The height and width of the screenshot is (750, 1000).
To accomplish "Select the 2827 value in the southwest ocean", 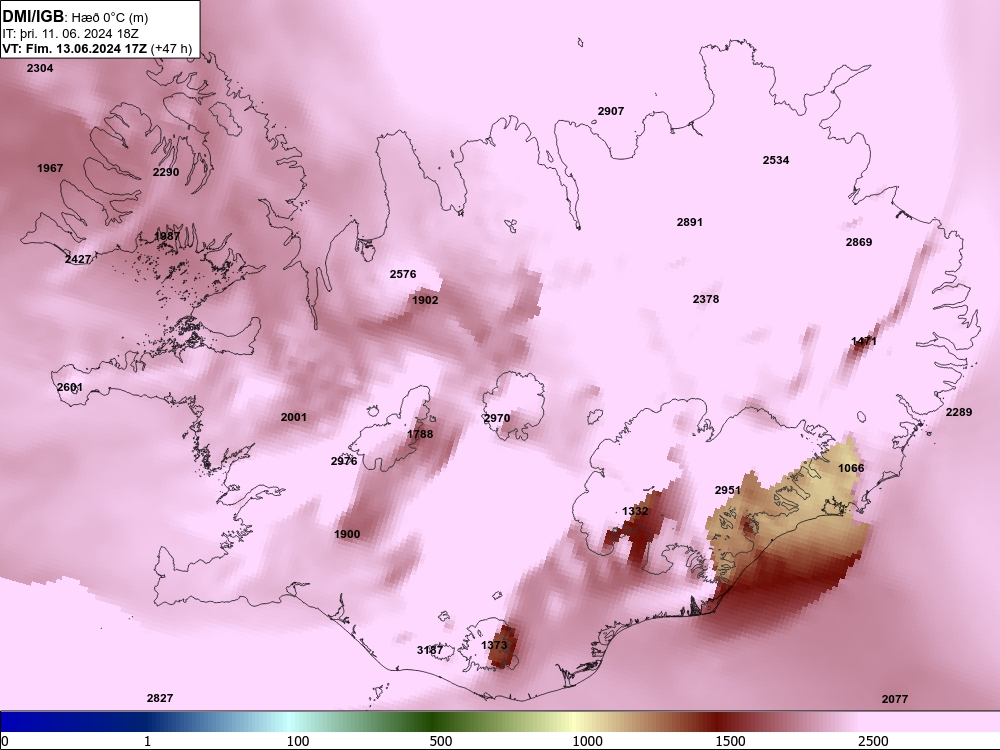I will click(160, 698).
